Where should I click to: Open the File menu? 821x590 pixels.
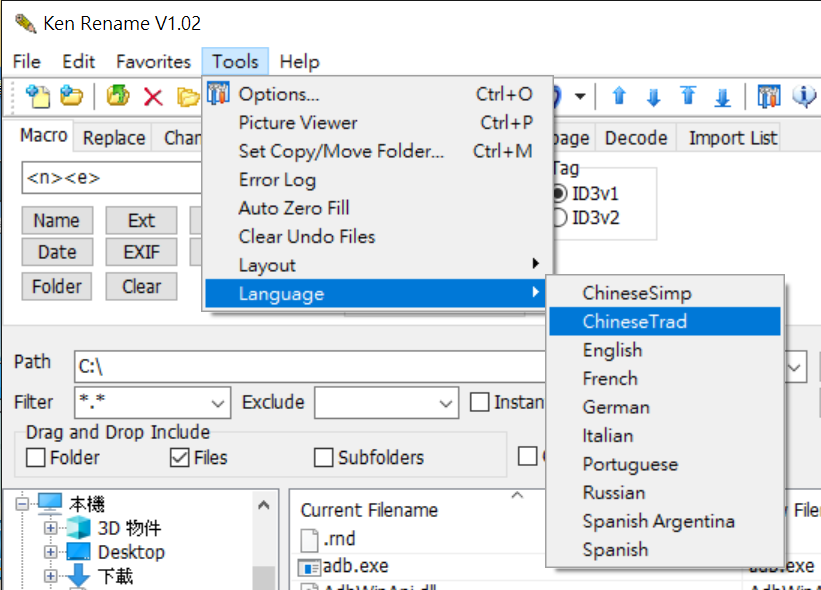click(x=27, y=62)
